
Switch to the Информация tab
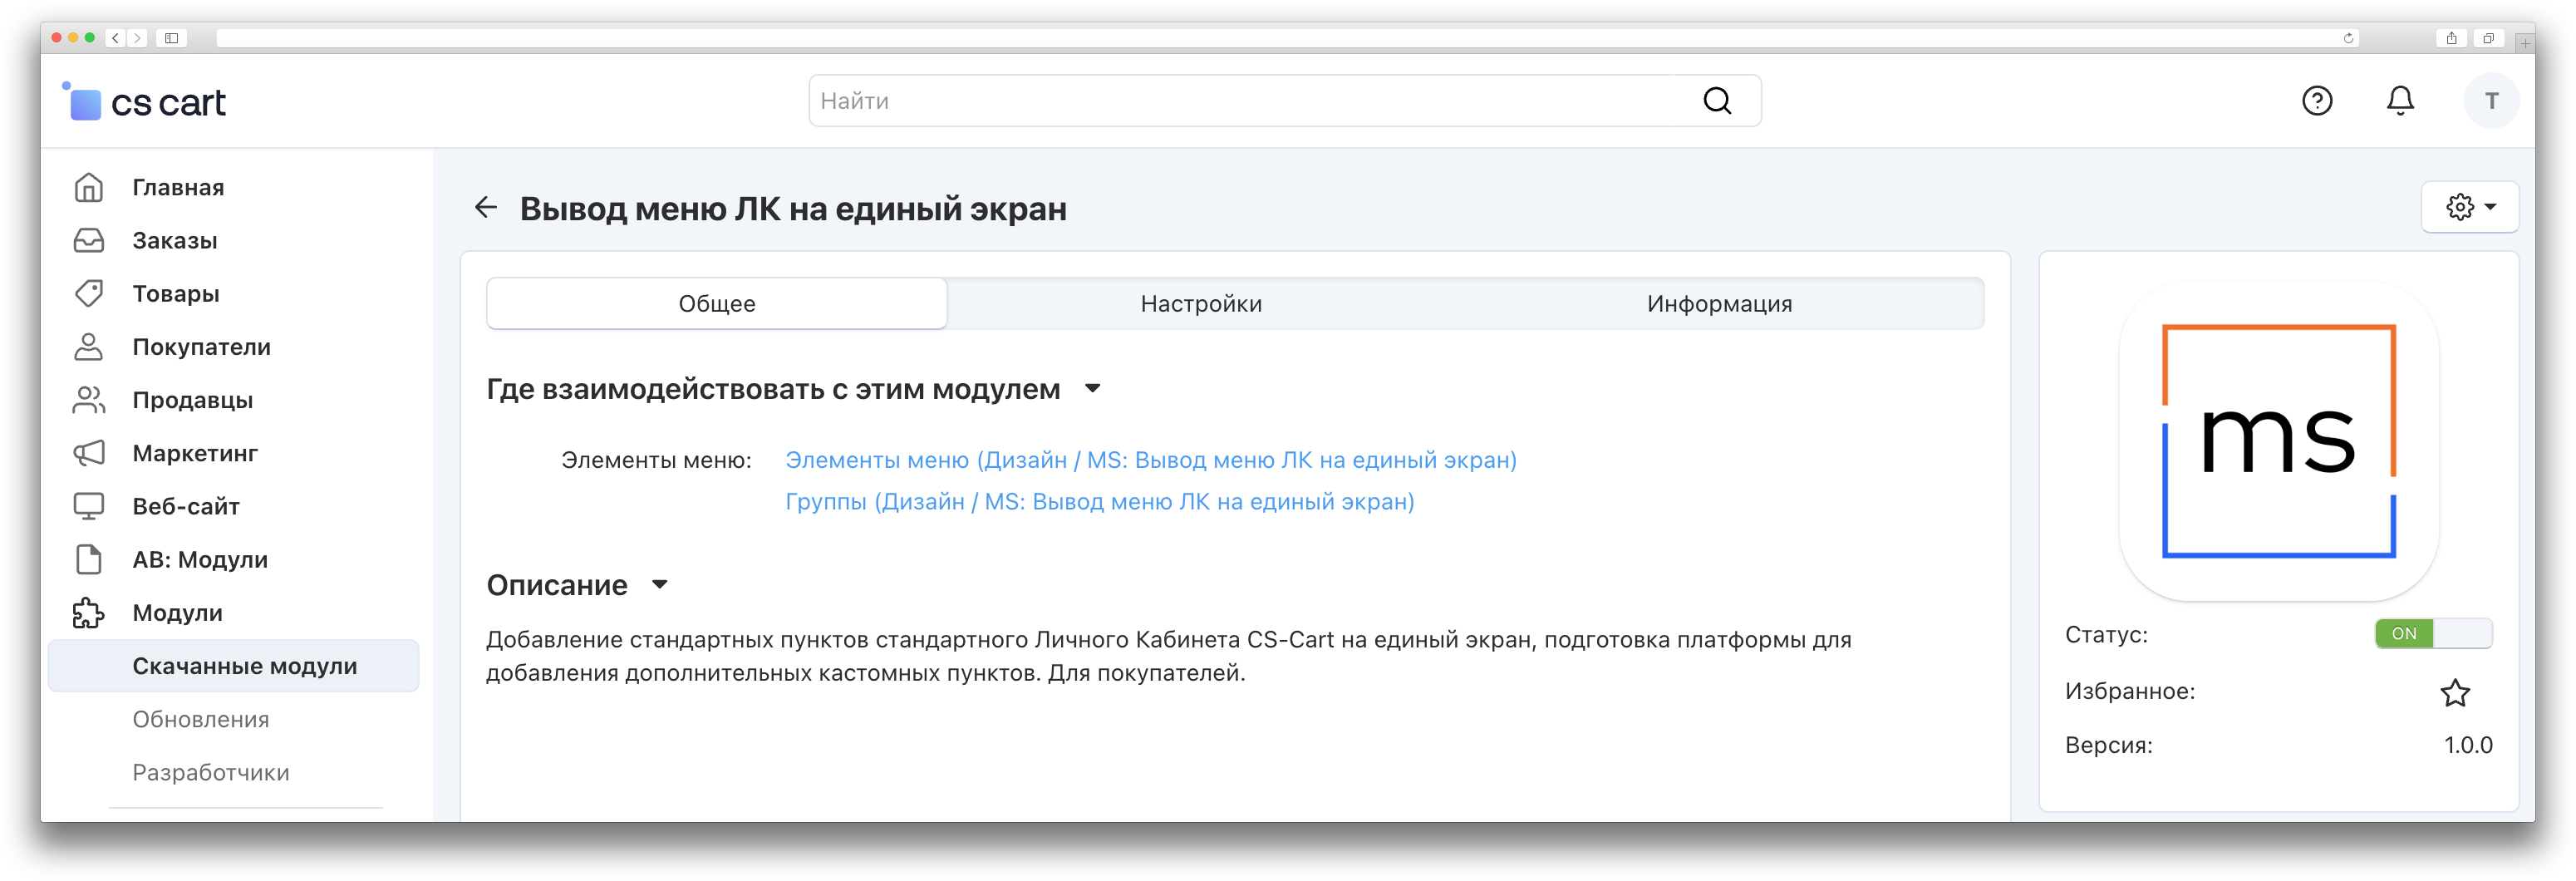click(x=1719, y=304)
